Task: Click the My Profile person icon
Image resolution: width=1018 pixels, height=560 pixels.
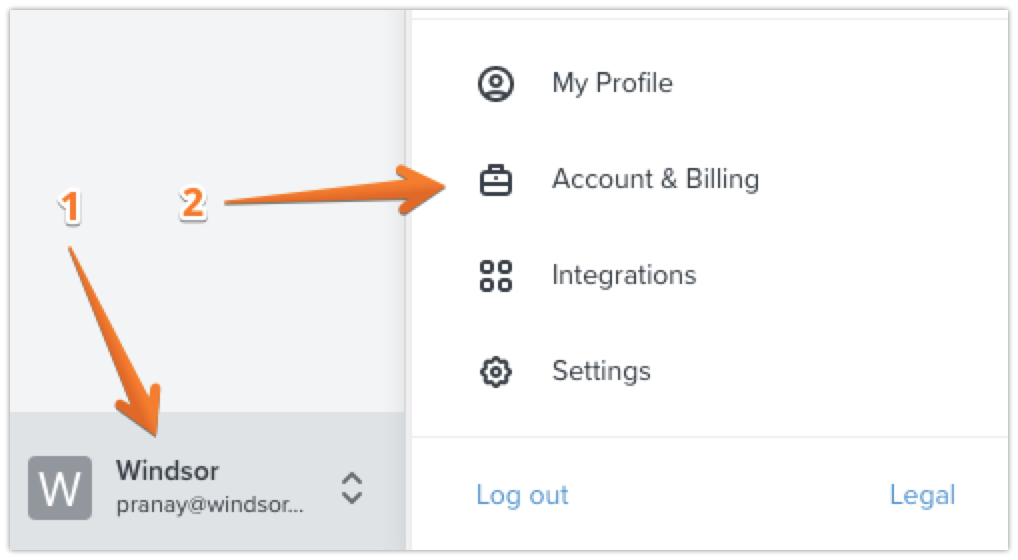Action: (x=496, y=83)
